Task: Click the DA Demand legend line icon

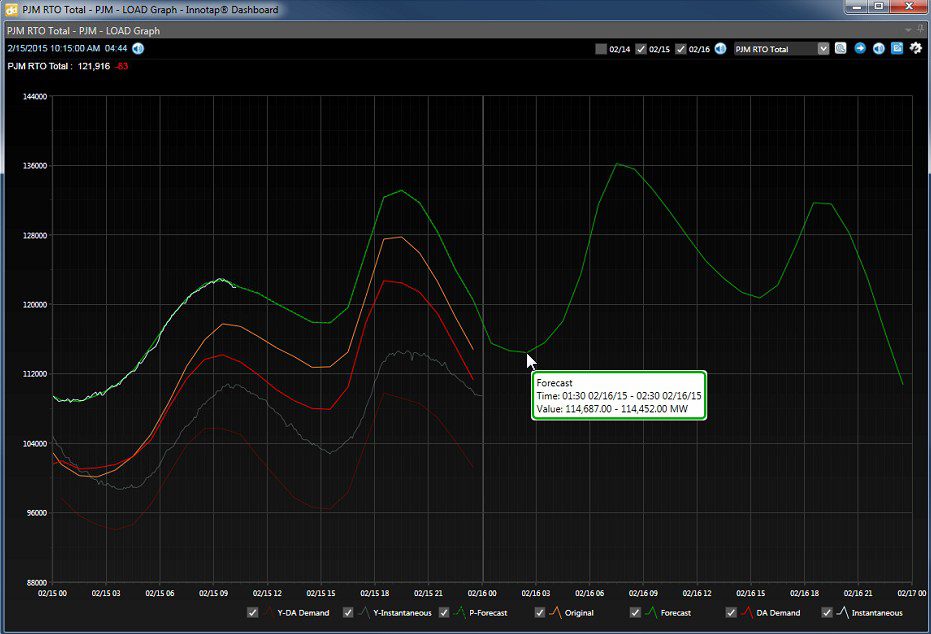Action: click(x=747, y=613)
